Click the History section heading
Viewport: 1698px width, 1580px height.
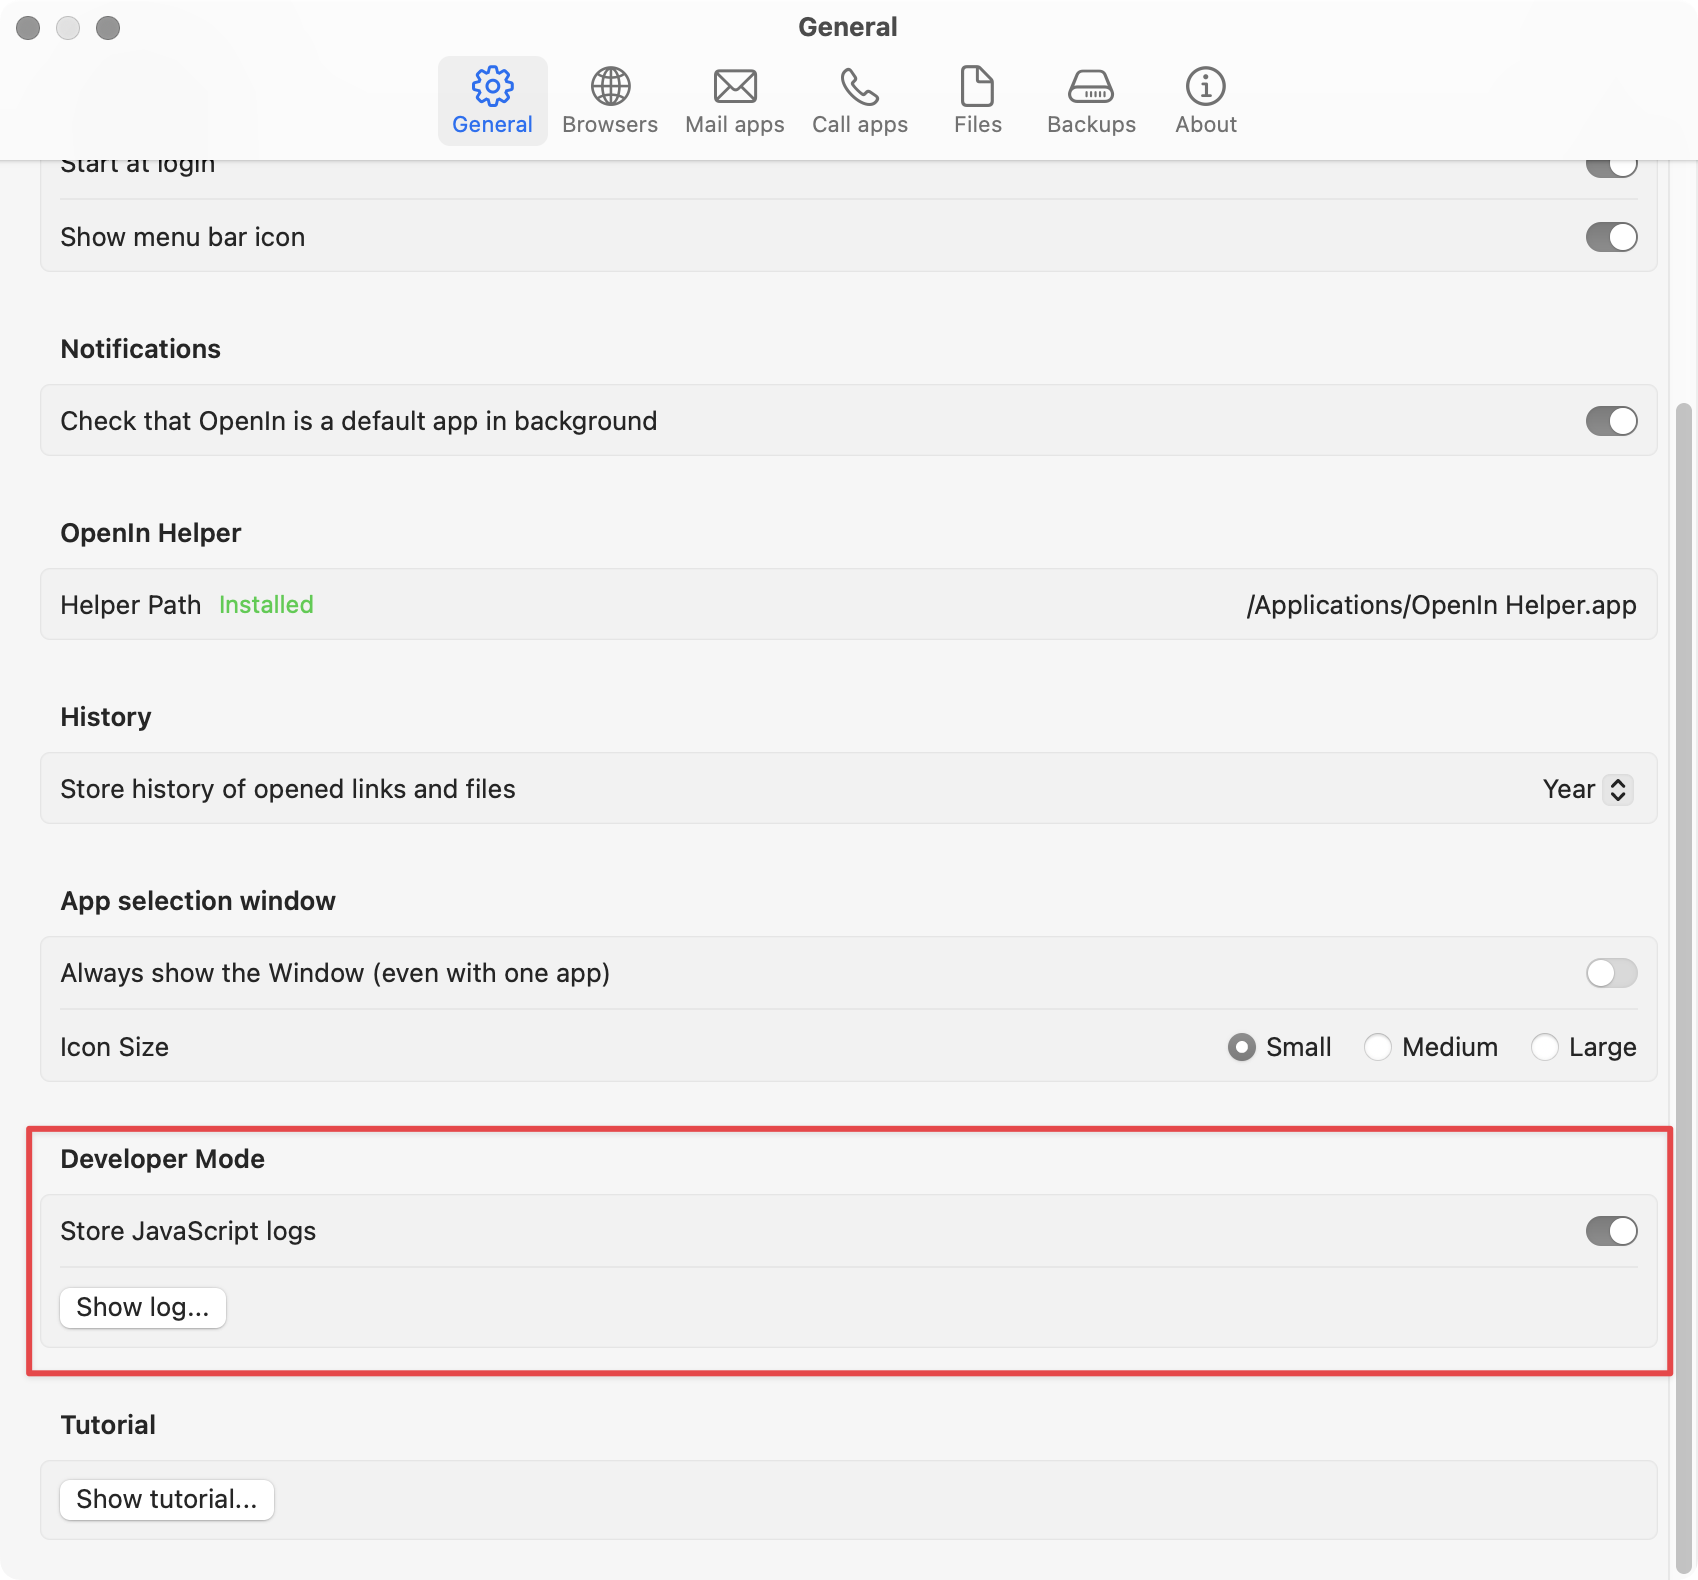click(x=106, y=717)
